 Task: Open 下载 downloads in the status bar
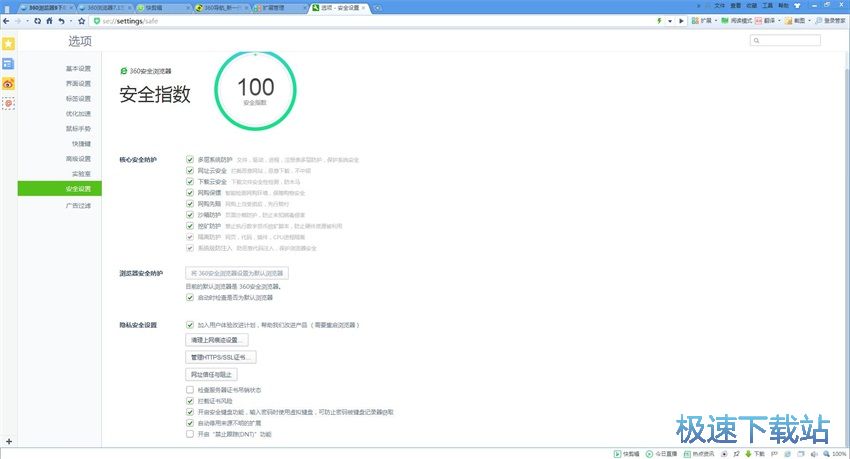755,454
